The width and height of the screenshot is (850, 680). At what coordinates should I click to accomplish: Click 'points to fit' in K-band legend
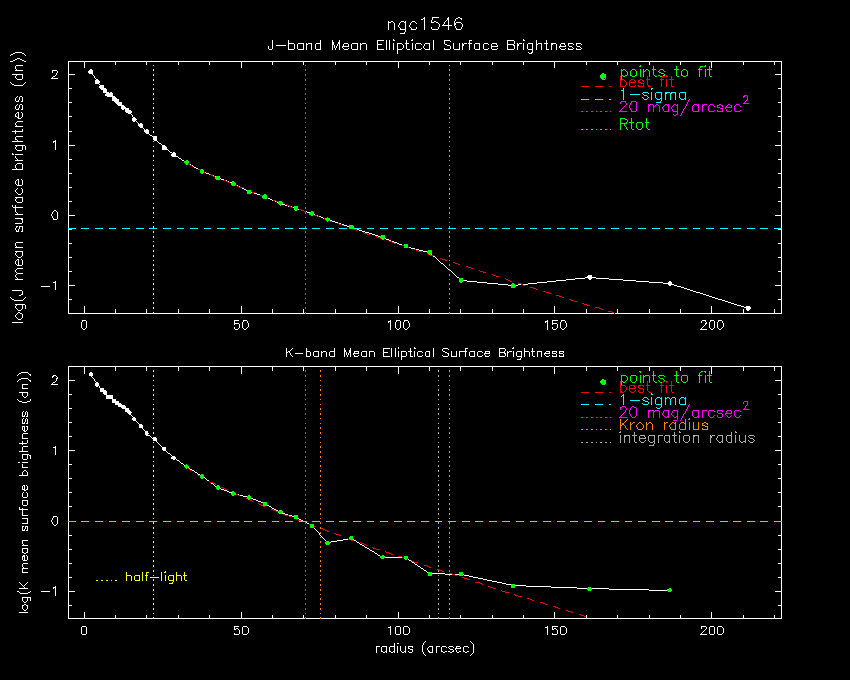pos(666,377)
